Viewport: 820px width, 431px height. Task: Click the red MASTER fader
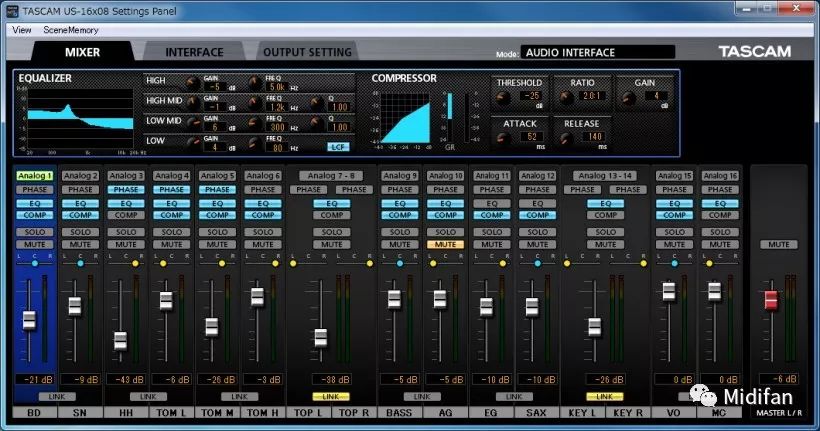pos(771,300)
